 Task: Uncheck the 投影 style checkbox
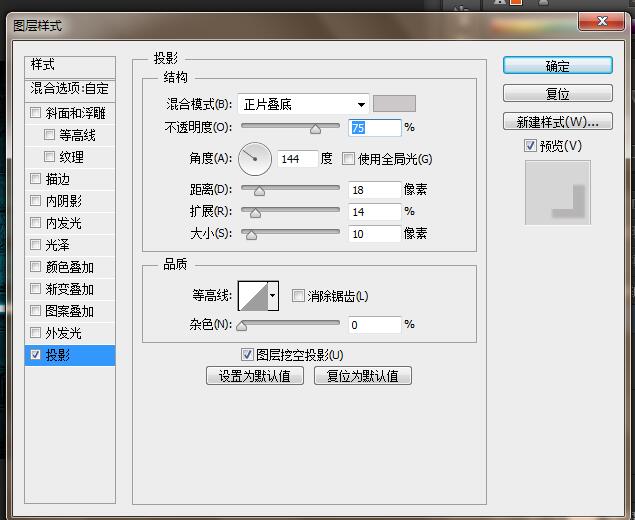coord(36,355)
